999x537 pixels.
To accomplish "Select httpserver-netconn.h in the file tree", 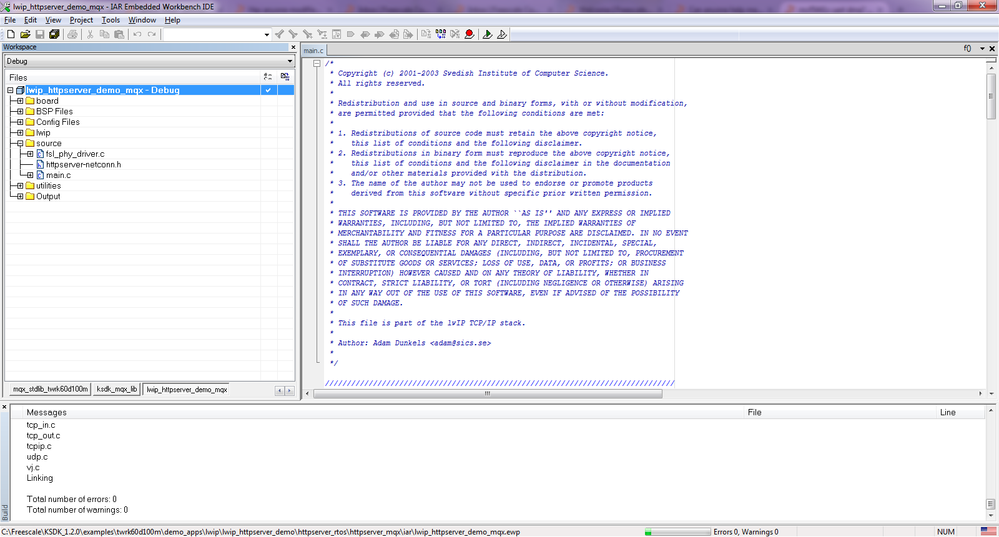I will 83,164.
